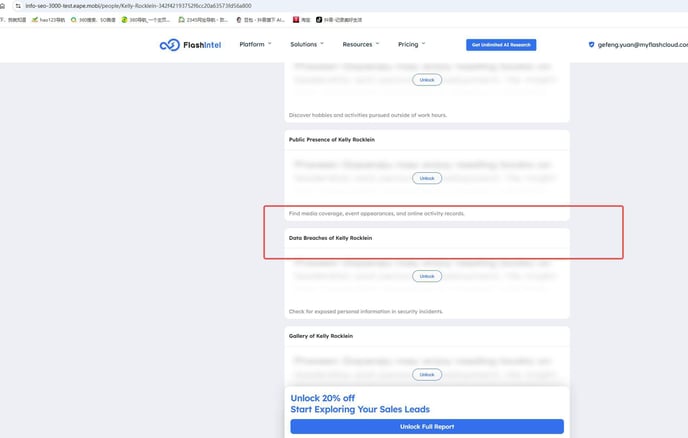Click Unlock in Gallery of Kelly Rocklein
688x438 pixels.
pyautogui.click(x=427, y=374)
